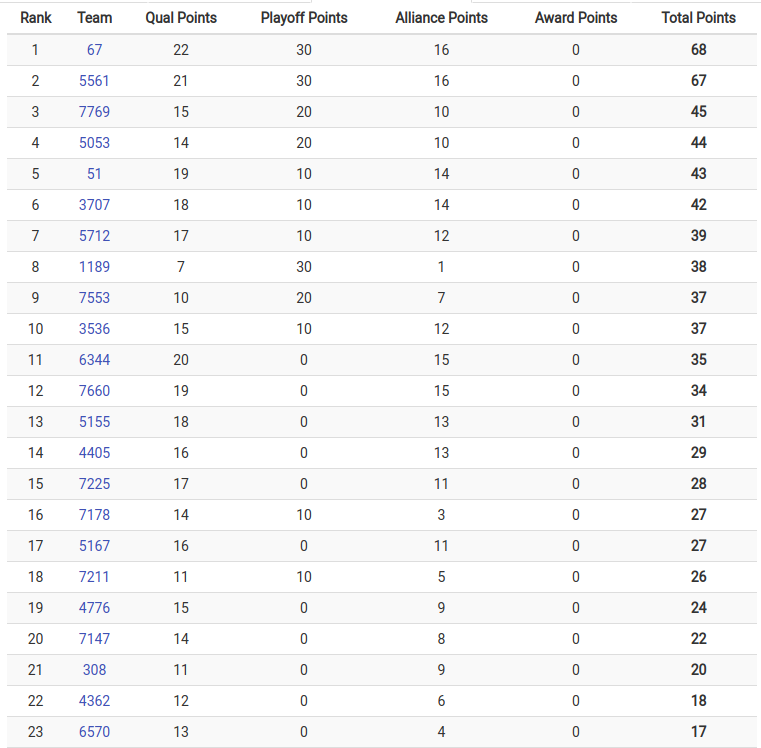
Task: Click the Total Points column header
Action: point(698,18)
